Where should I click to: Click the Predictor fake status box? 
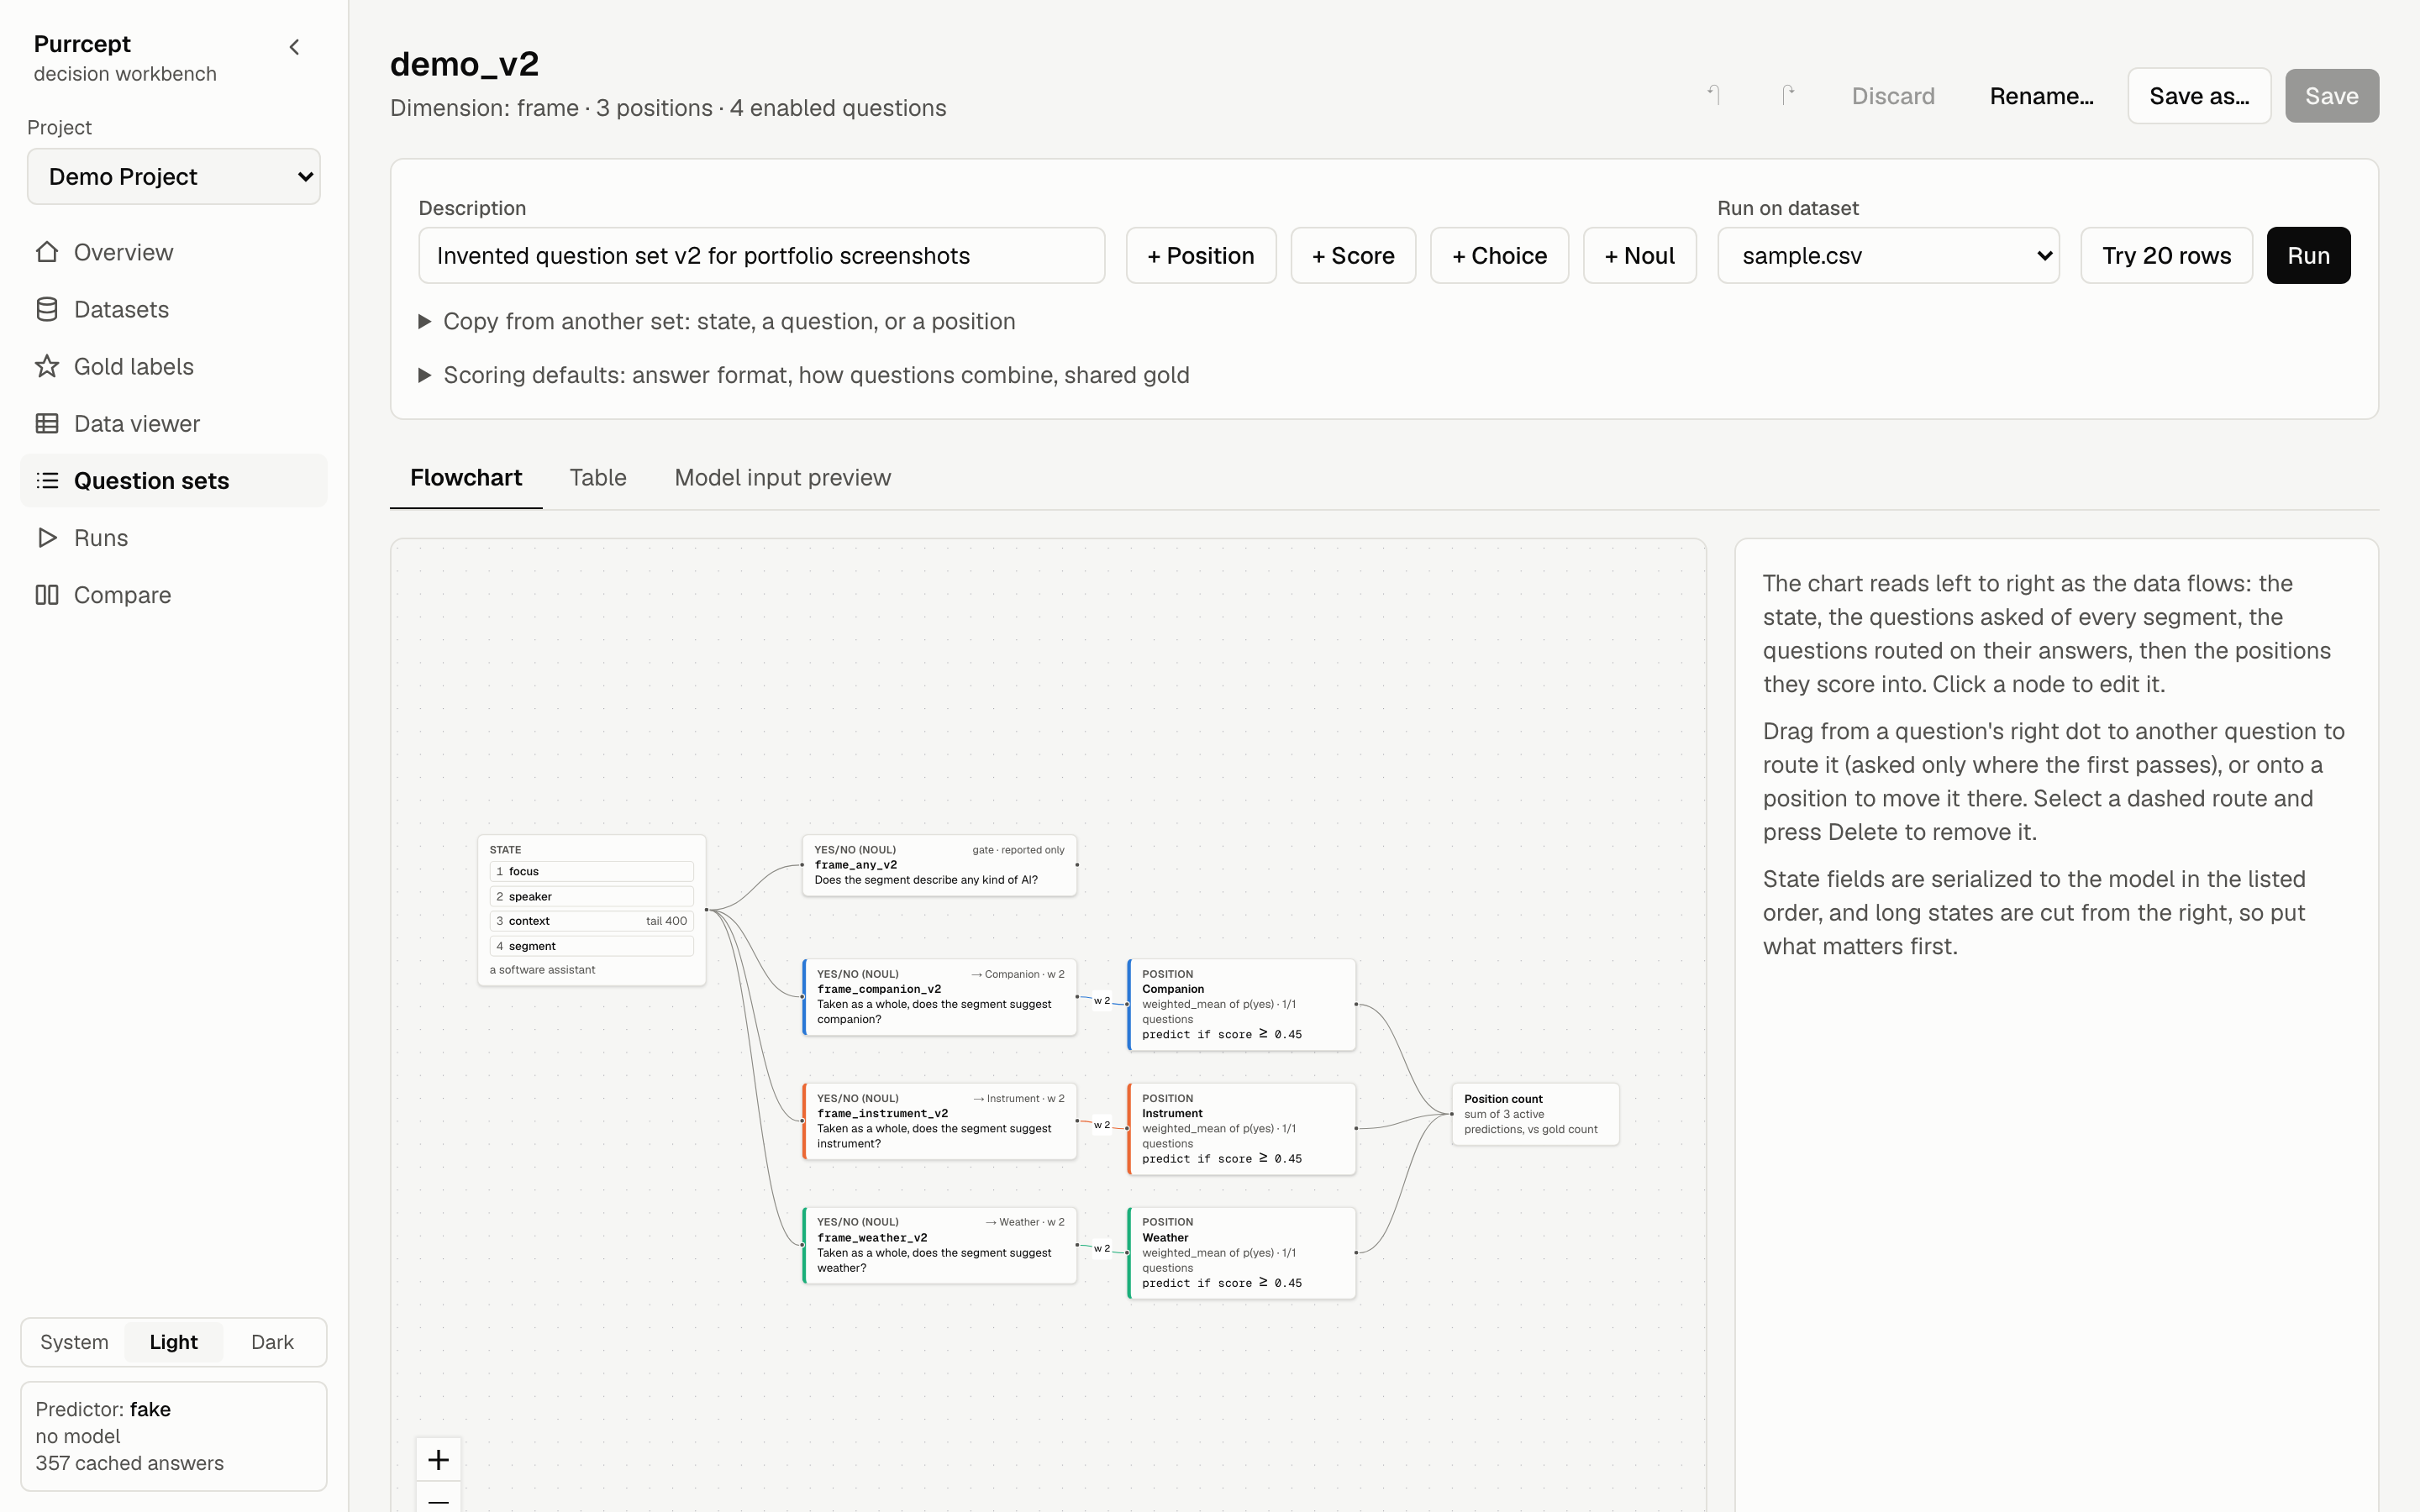(x=174, y=1436)
